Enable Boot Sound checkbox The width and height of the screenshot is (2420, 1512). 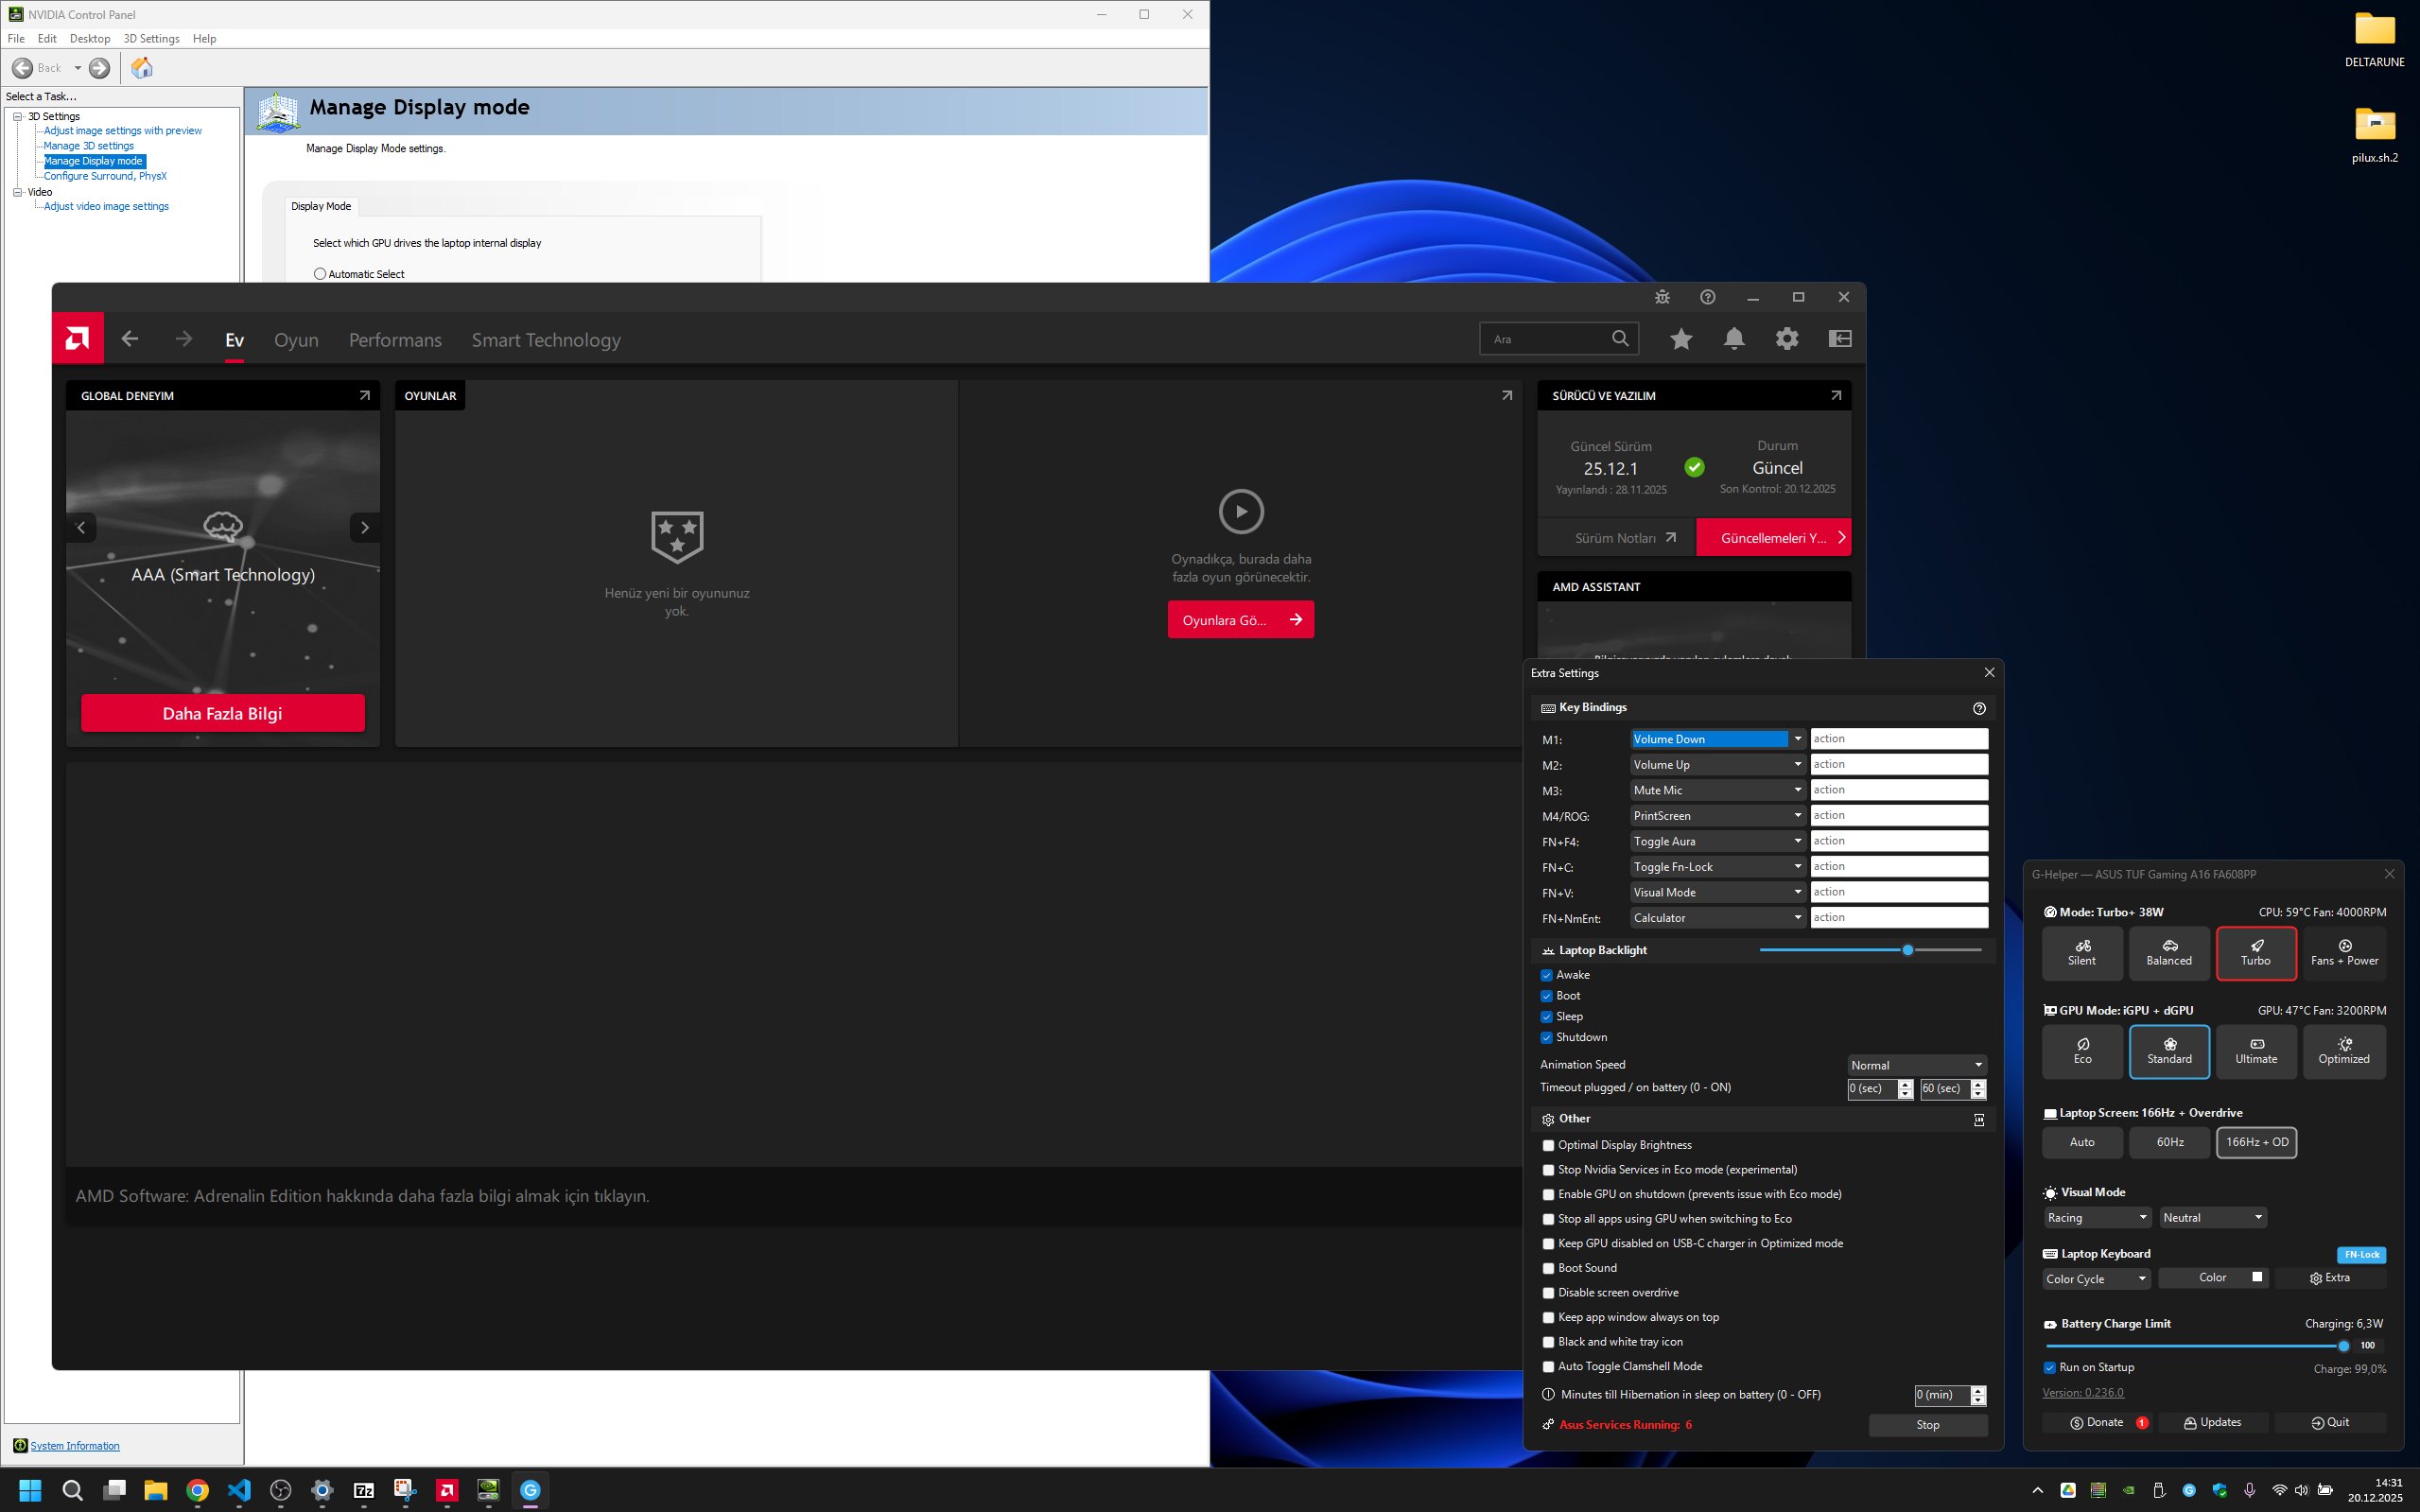1548,1268
